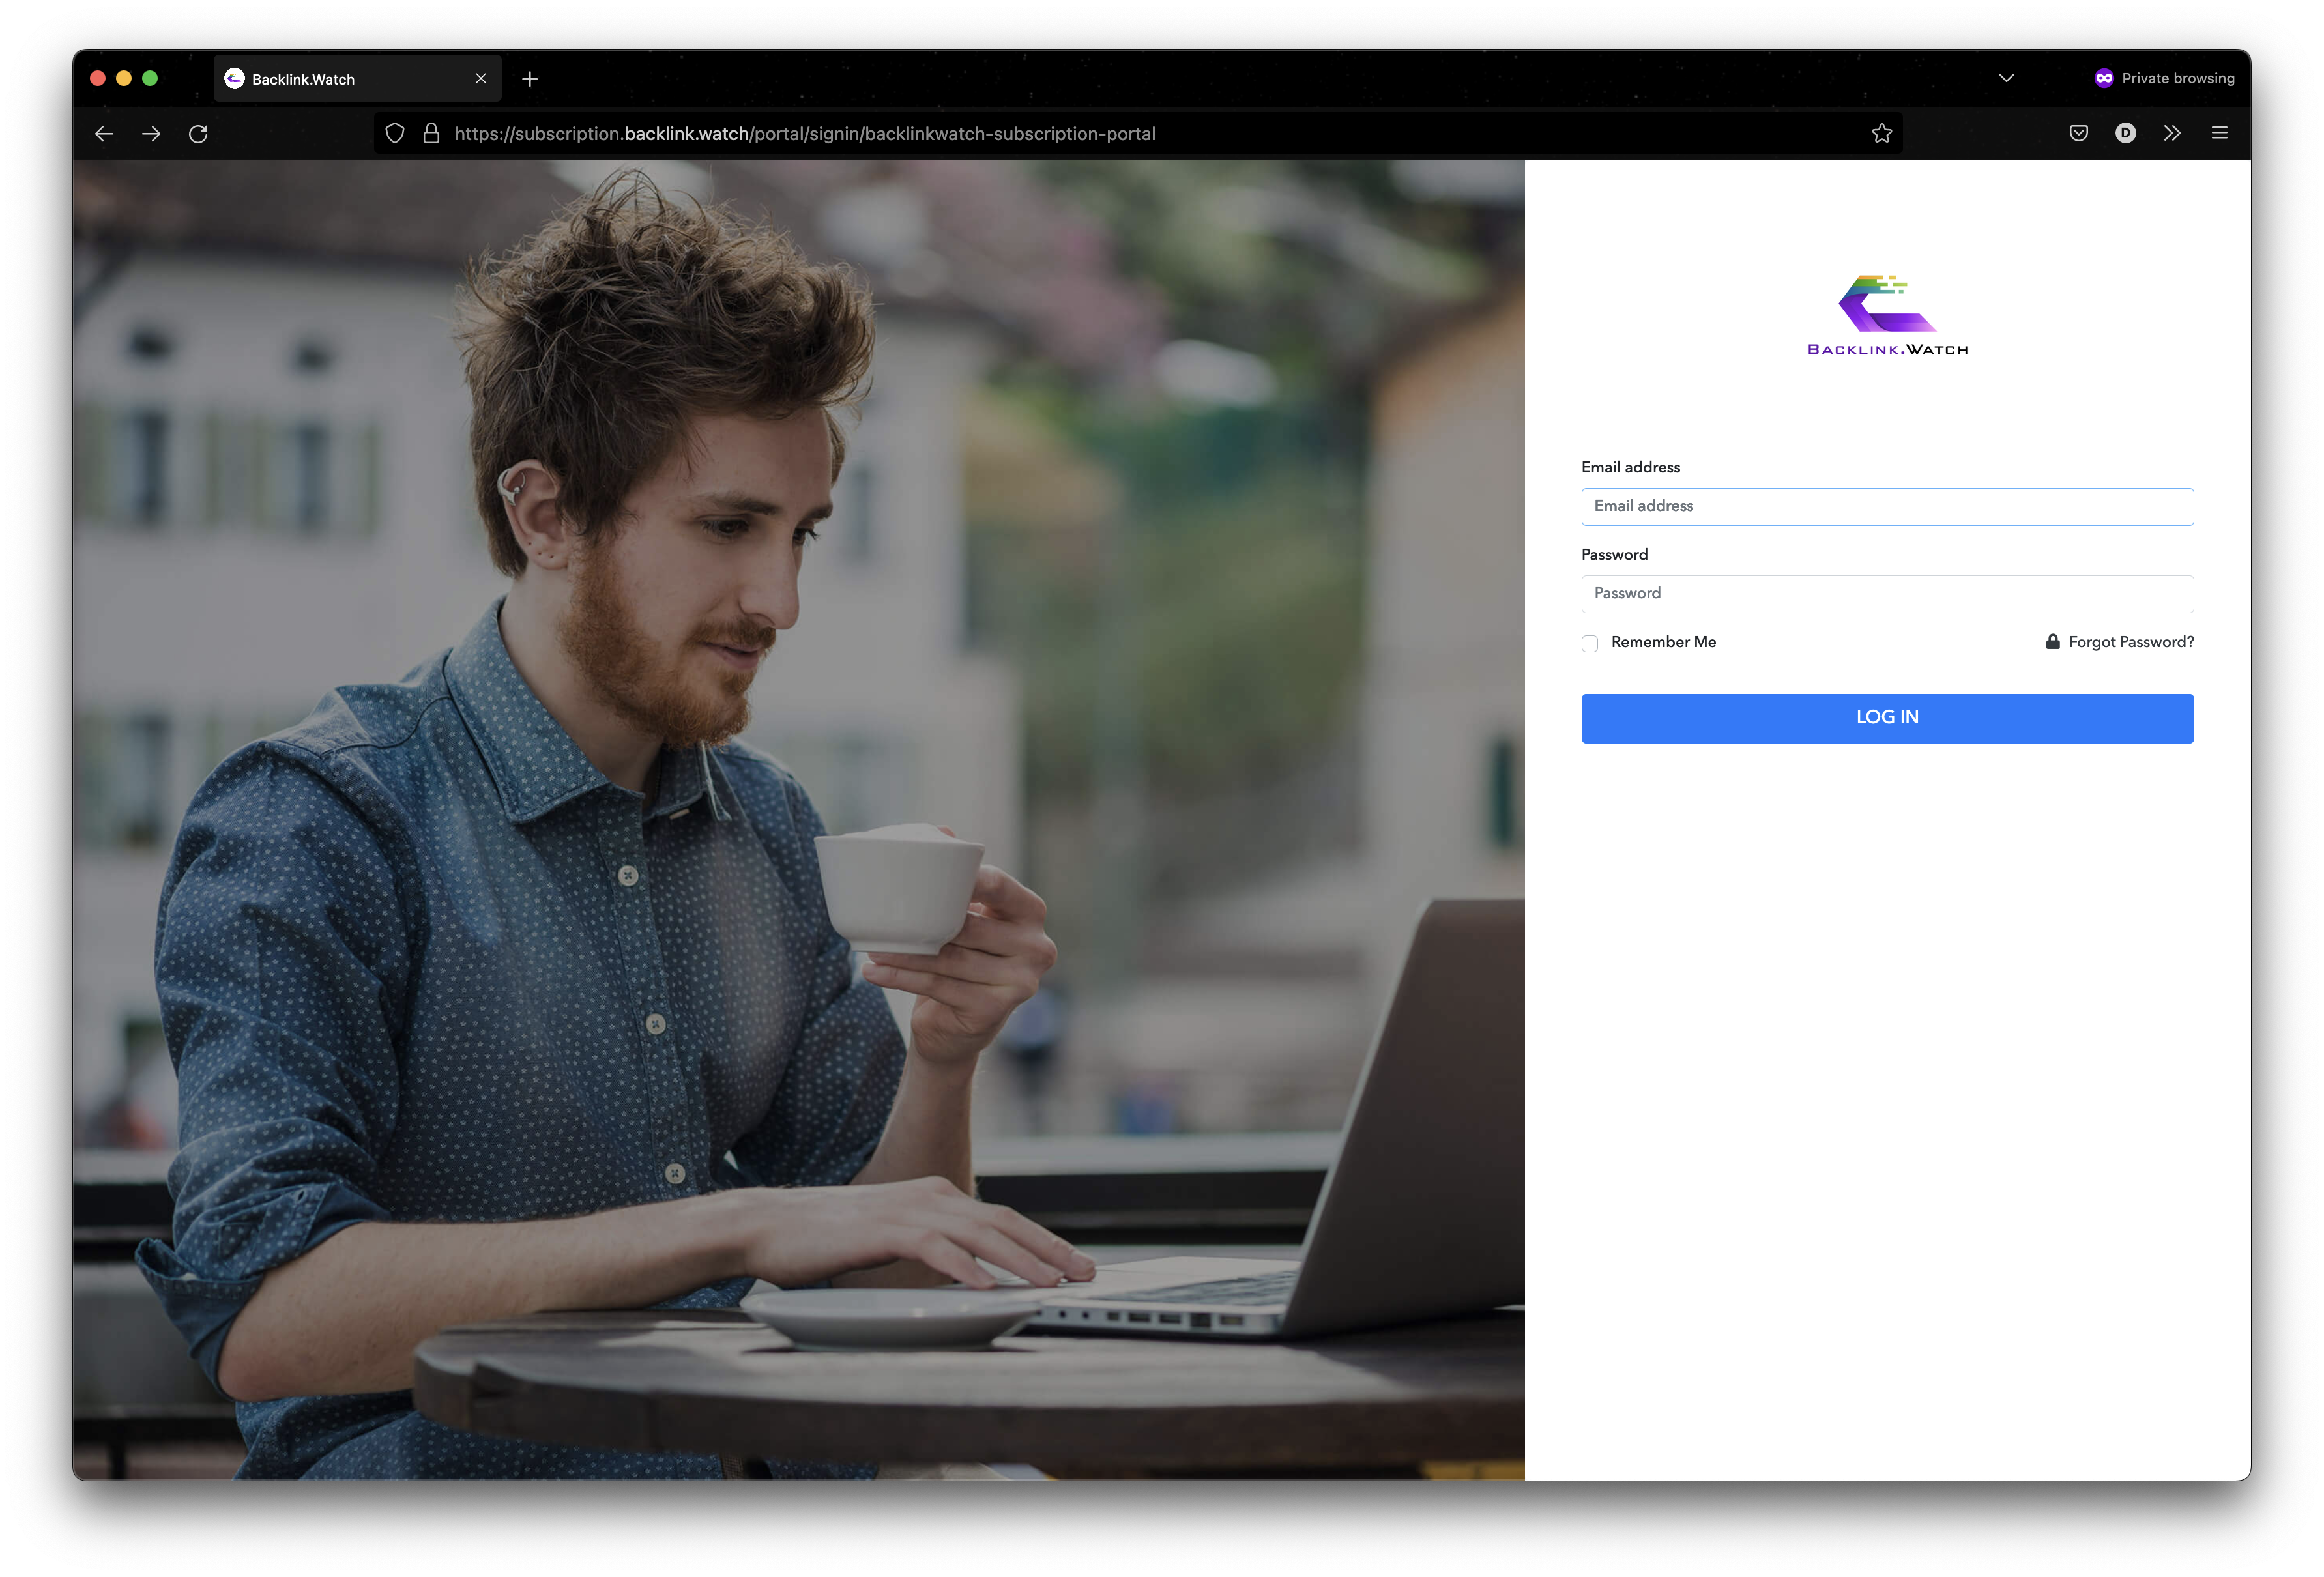Image resolution: width=2324 pixels, height=1577 pixels.
Task: View site security padlock info
Action: pos(431,134)
